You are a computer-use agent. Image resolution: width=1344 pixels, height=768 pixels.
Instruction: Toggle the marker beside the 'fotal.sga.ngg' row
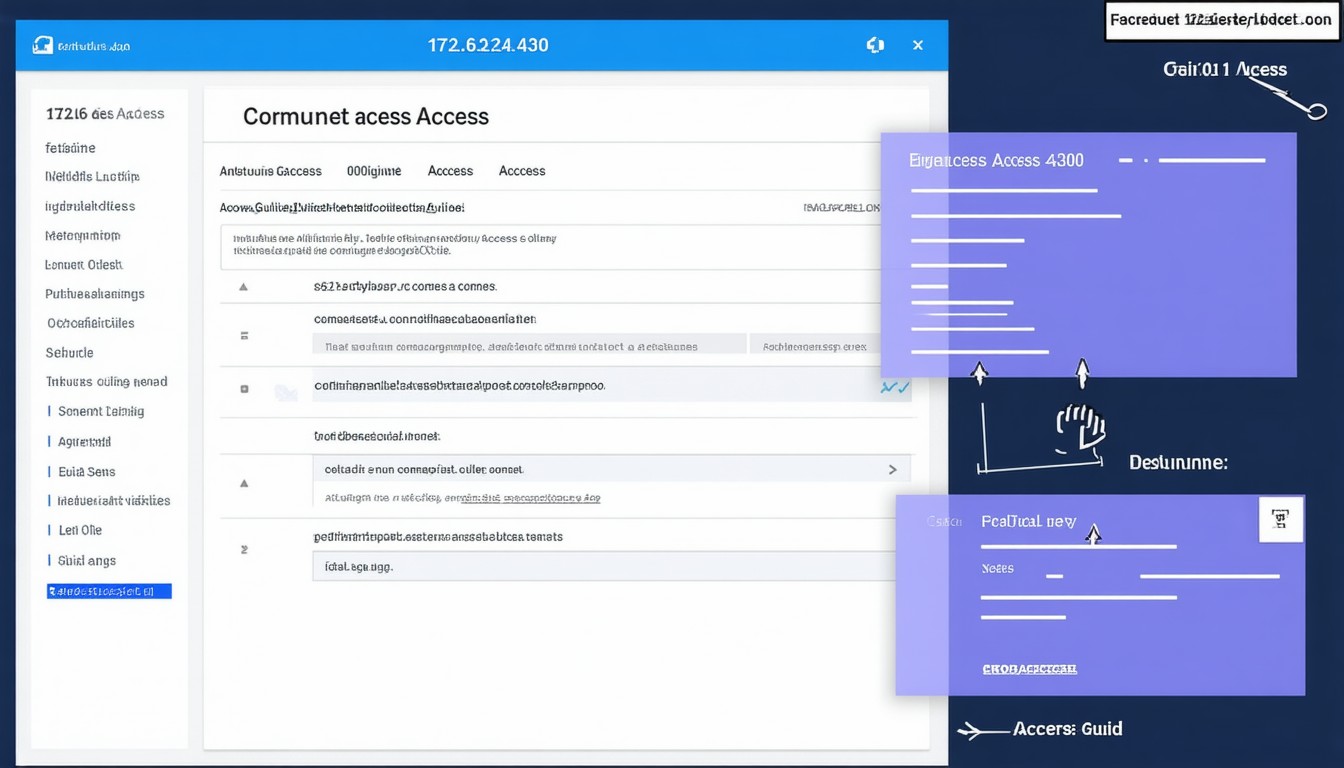point(244,550)
